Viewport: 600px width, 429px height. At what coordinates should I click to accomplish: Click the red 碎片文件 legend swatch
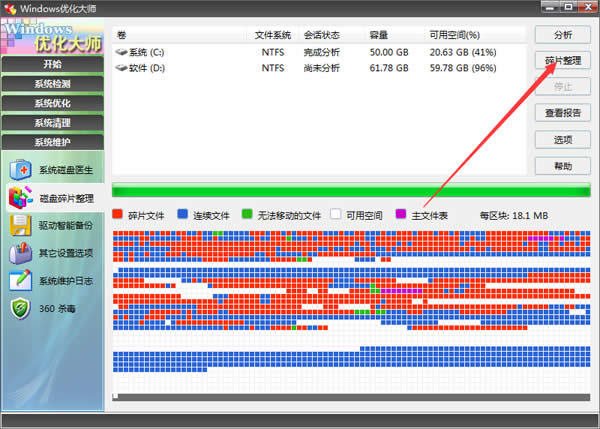tap(117, 214)
